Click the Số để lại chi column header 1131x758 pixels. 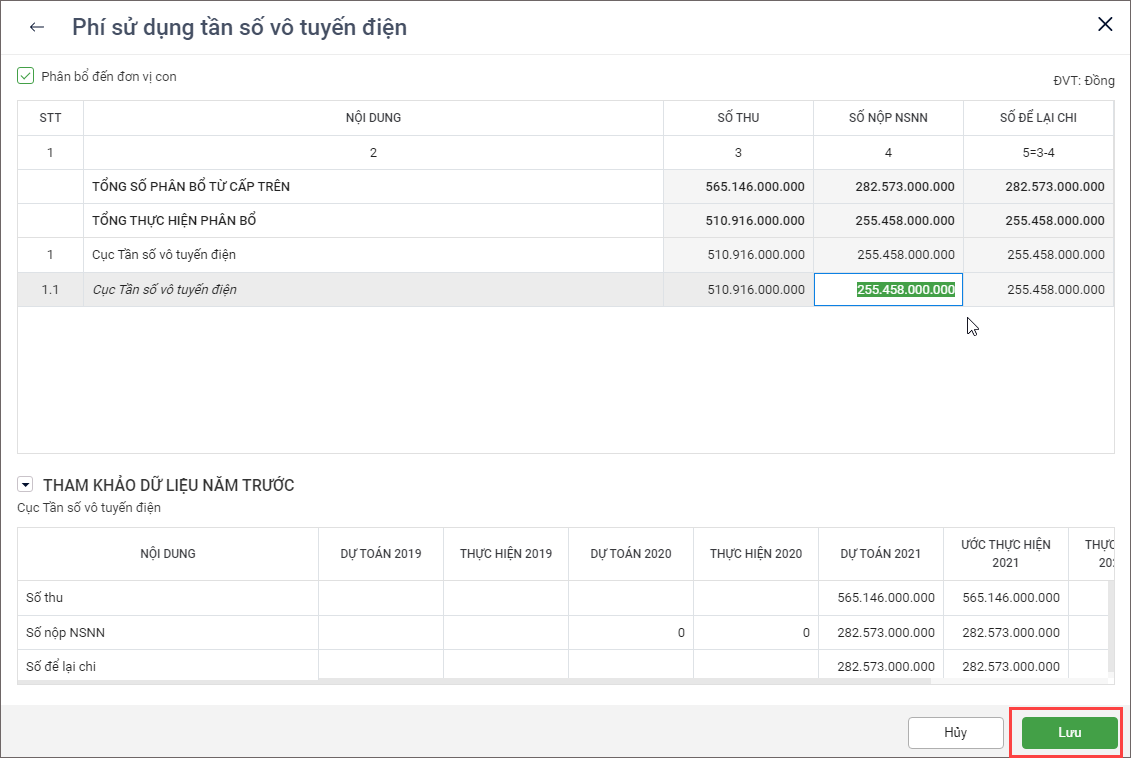pyautogui.click(x=1038, y=118)
